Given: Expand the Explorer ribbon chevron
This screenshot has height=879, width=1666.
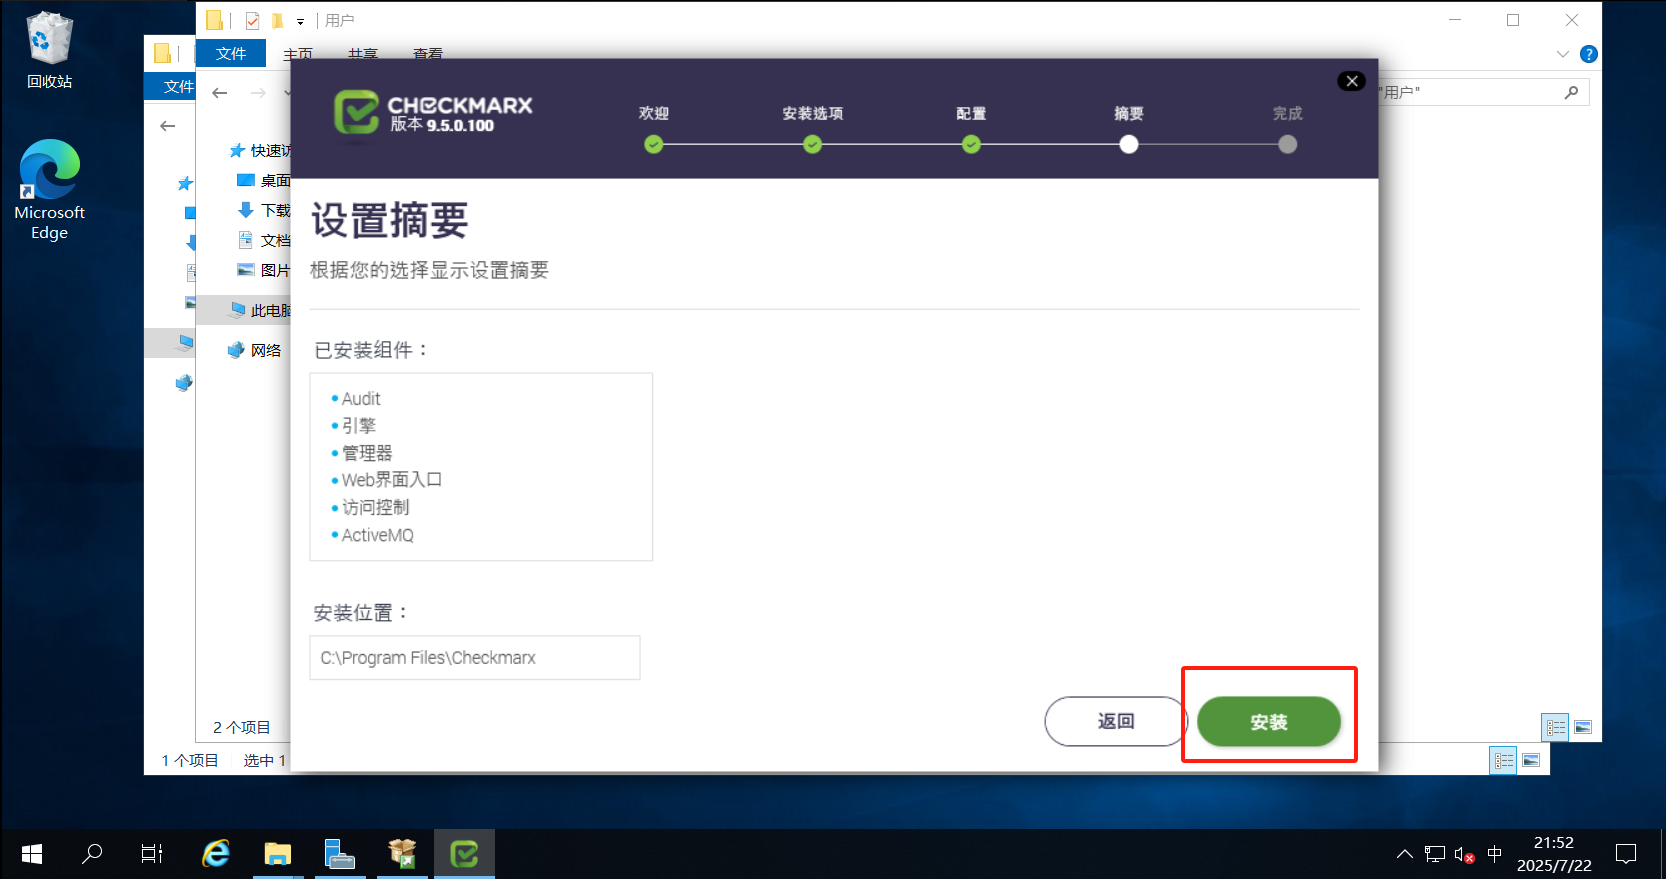Looking at the screenshot, I should [x=1563, y=54].
